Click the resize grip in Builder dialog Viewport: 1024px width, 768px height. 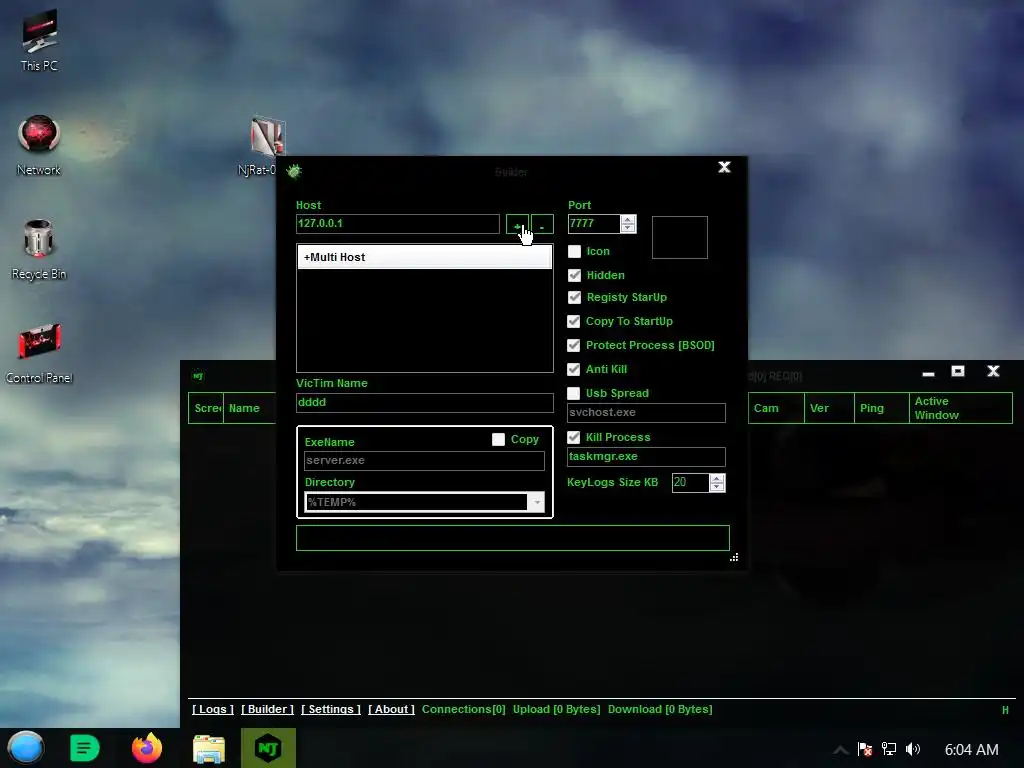click(734, 557)
